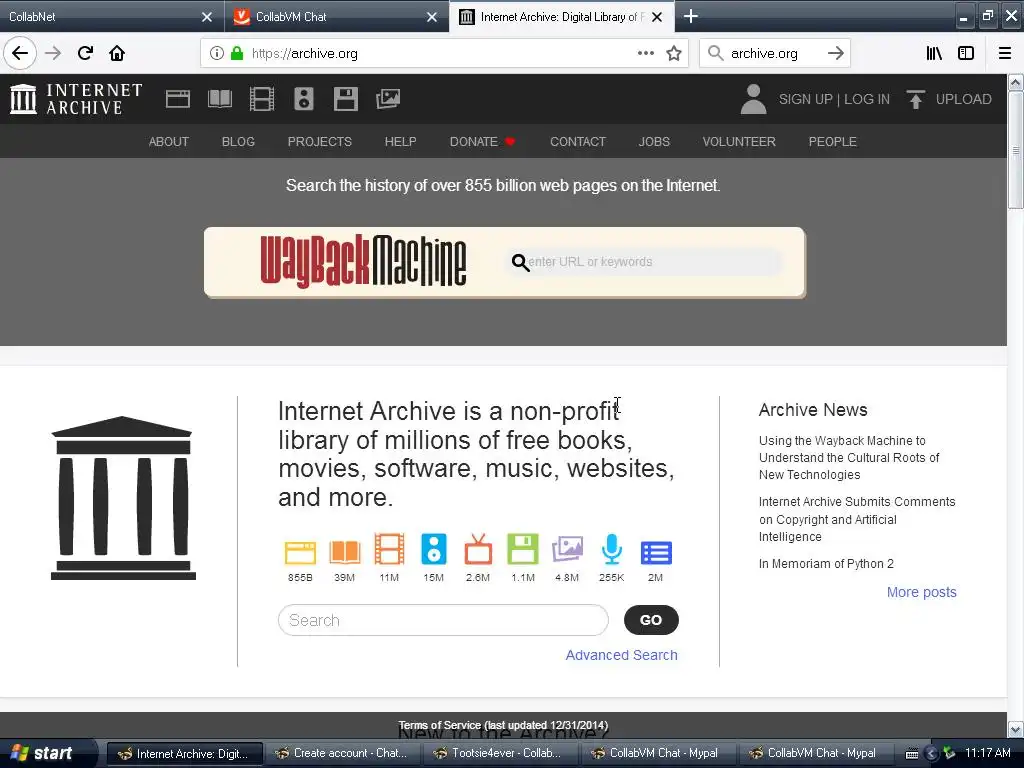Select the 2M collections list icon
Viewport: 1024px width, 768px height.
(656, 552)
